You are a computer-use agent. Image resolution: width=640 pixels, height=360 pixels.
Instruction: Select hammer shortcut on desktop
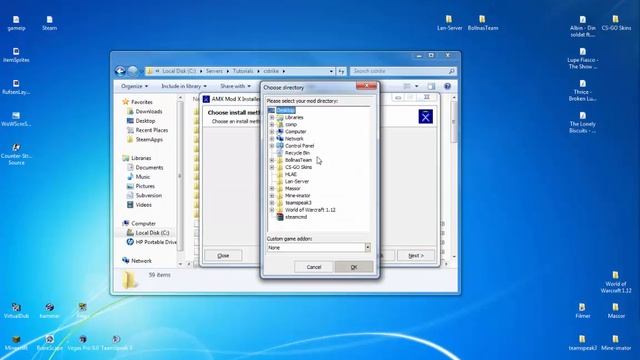point(49,311)
